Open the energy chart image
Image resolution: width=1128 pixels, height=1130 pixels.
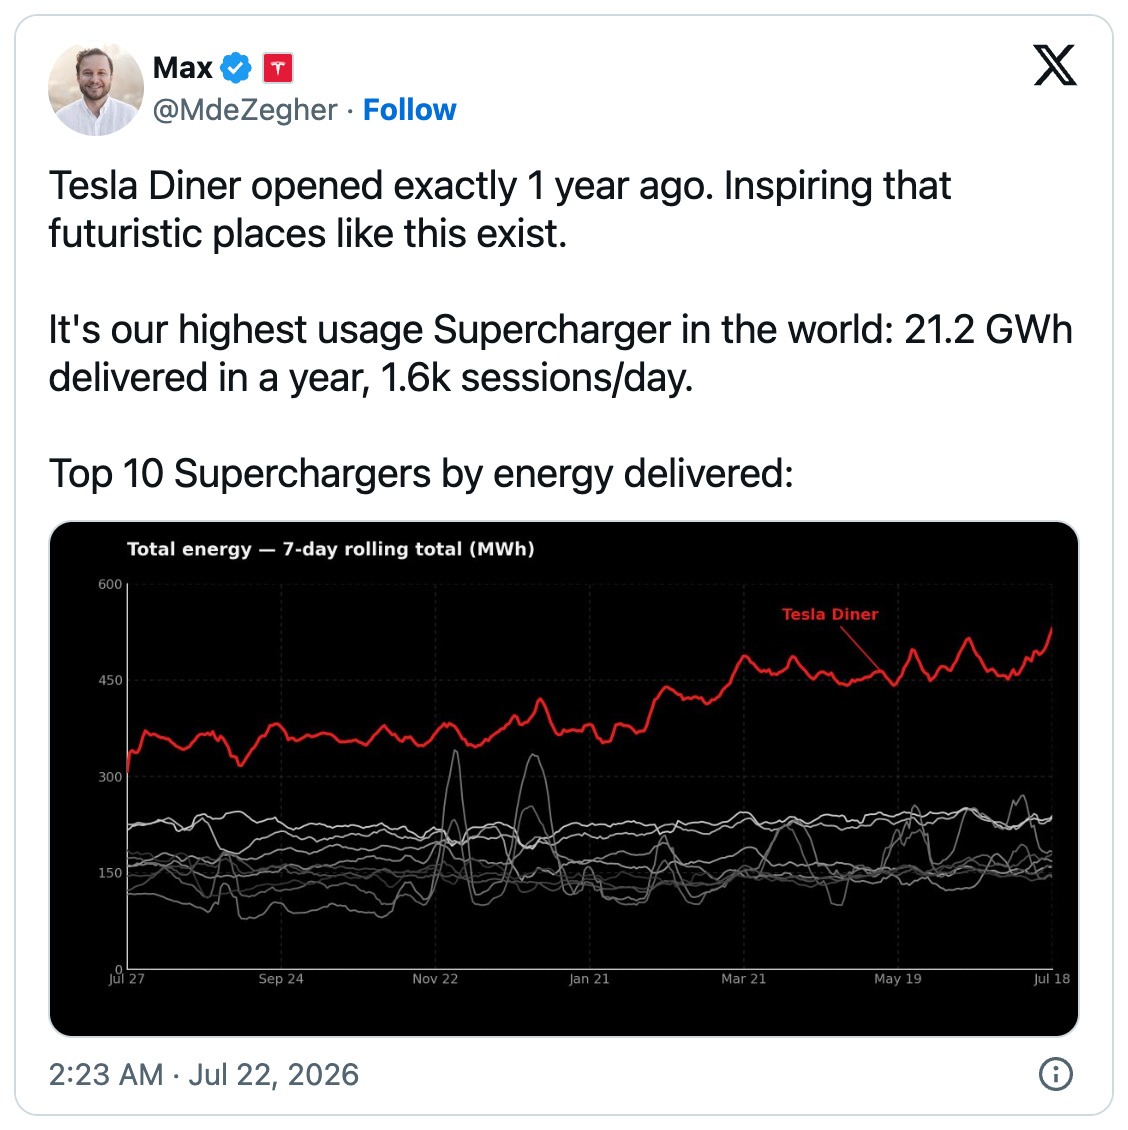click(x=564, y=779)
